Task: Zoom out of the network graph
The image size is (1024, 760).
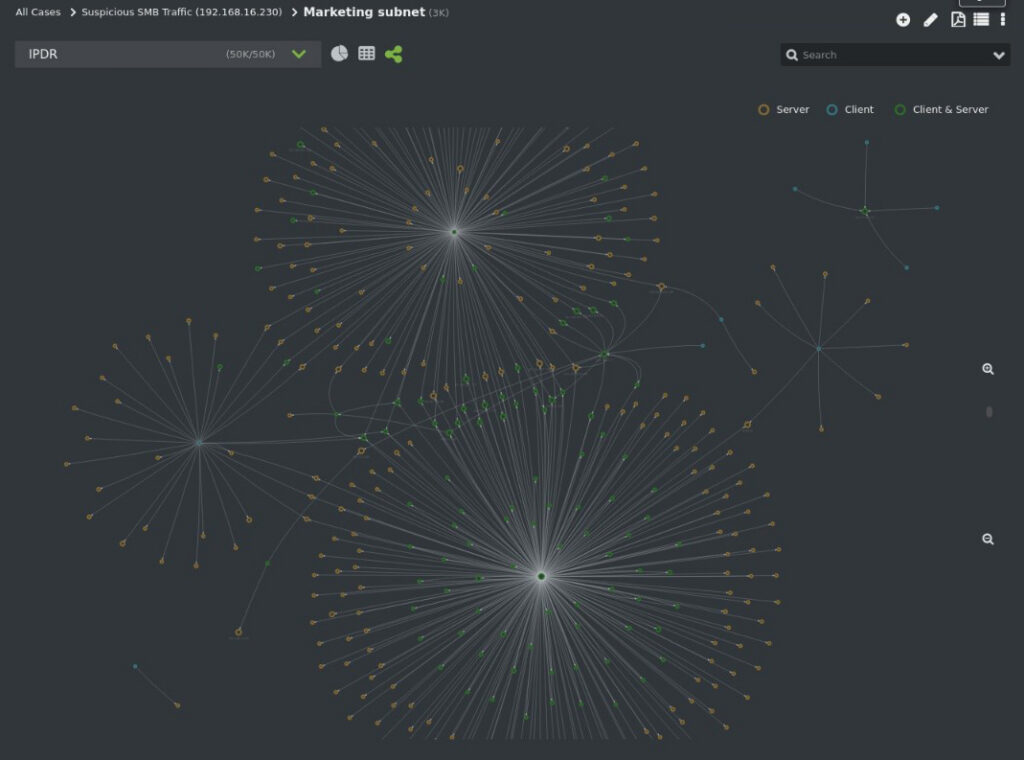Action: (x=988, y=539)
